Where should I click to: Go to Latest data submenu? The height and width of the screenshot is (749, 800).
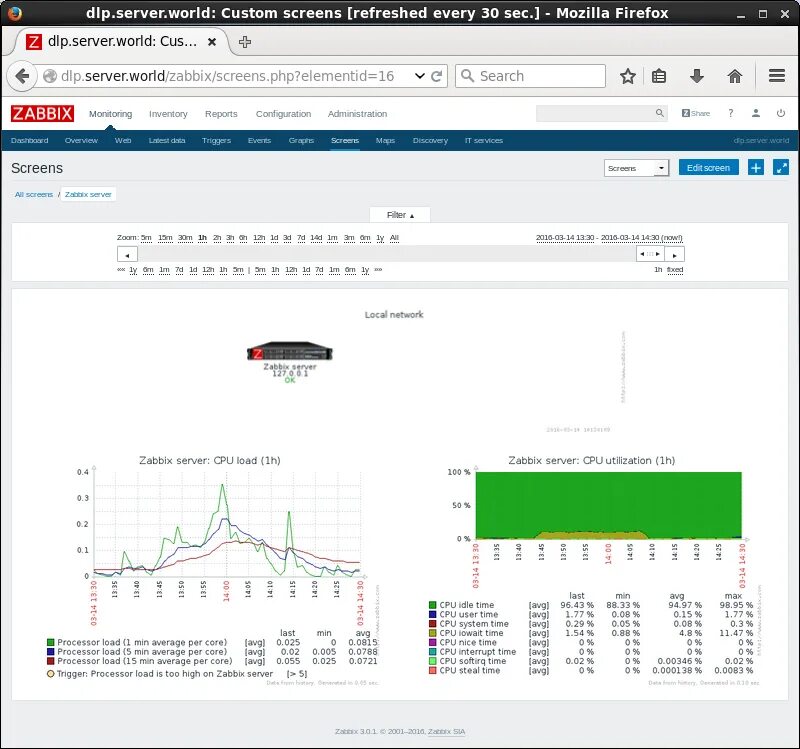(x=167, y=140)
